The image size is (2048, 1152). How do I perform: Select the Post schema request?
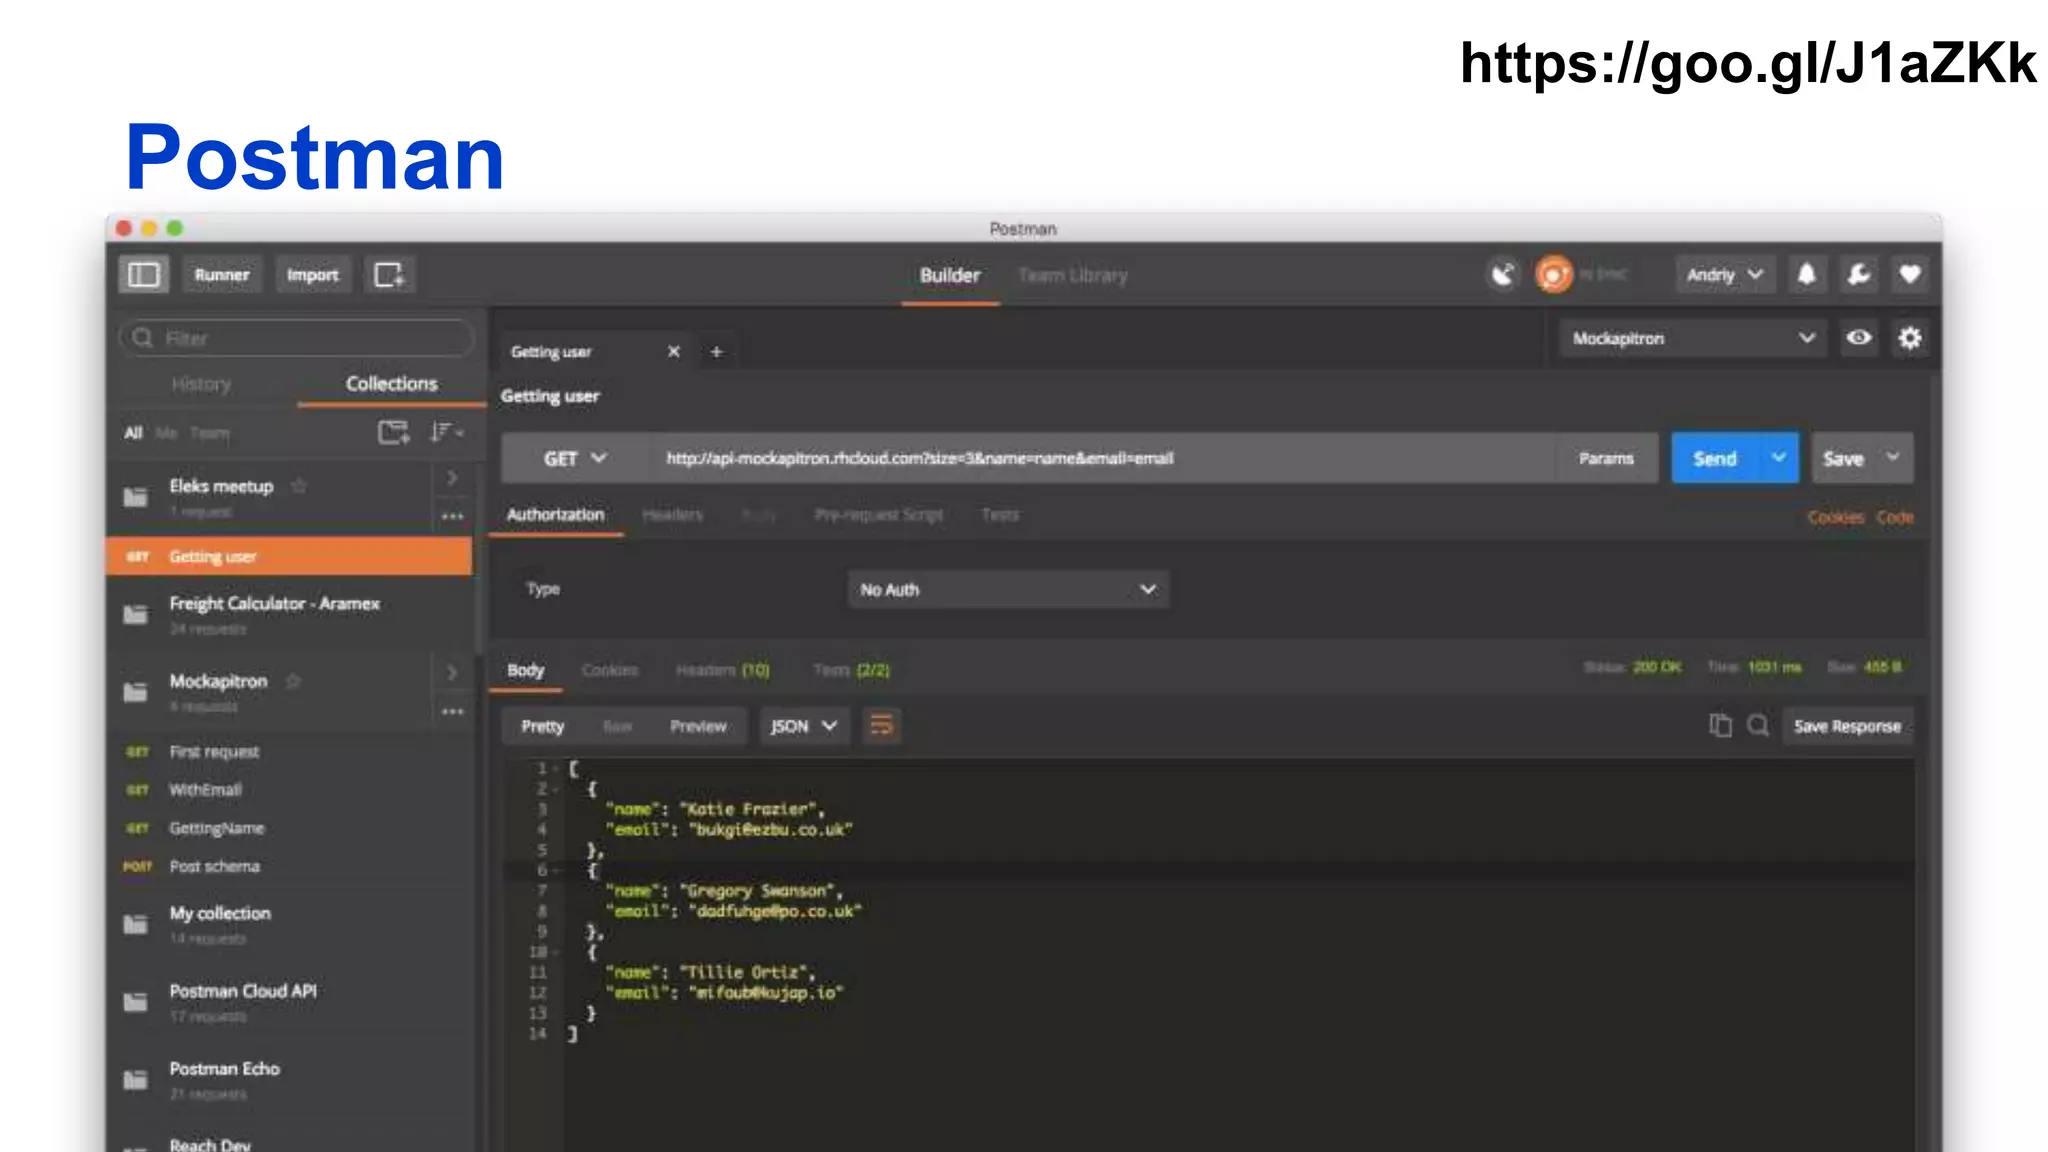(x=289, y=866)
